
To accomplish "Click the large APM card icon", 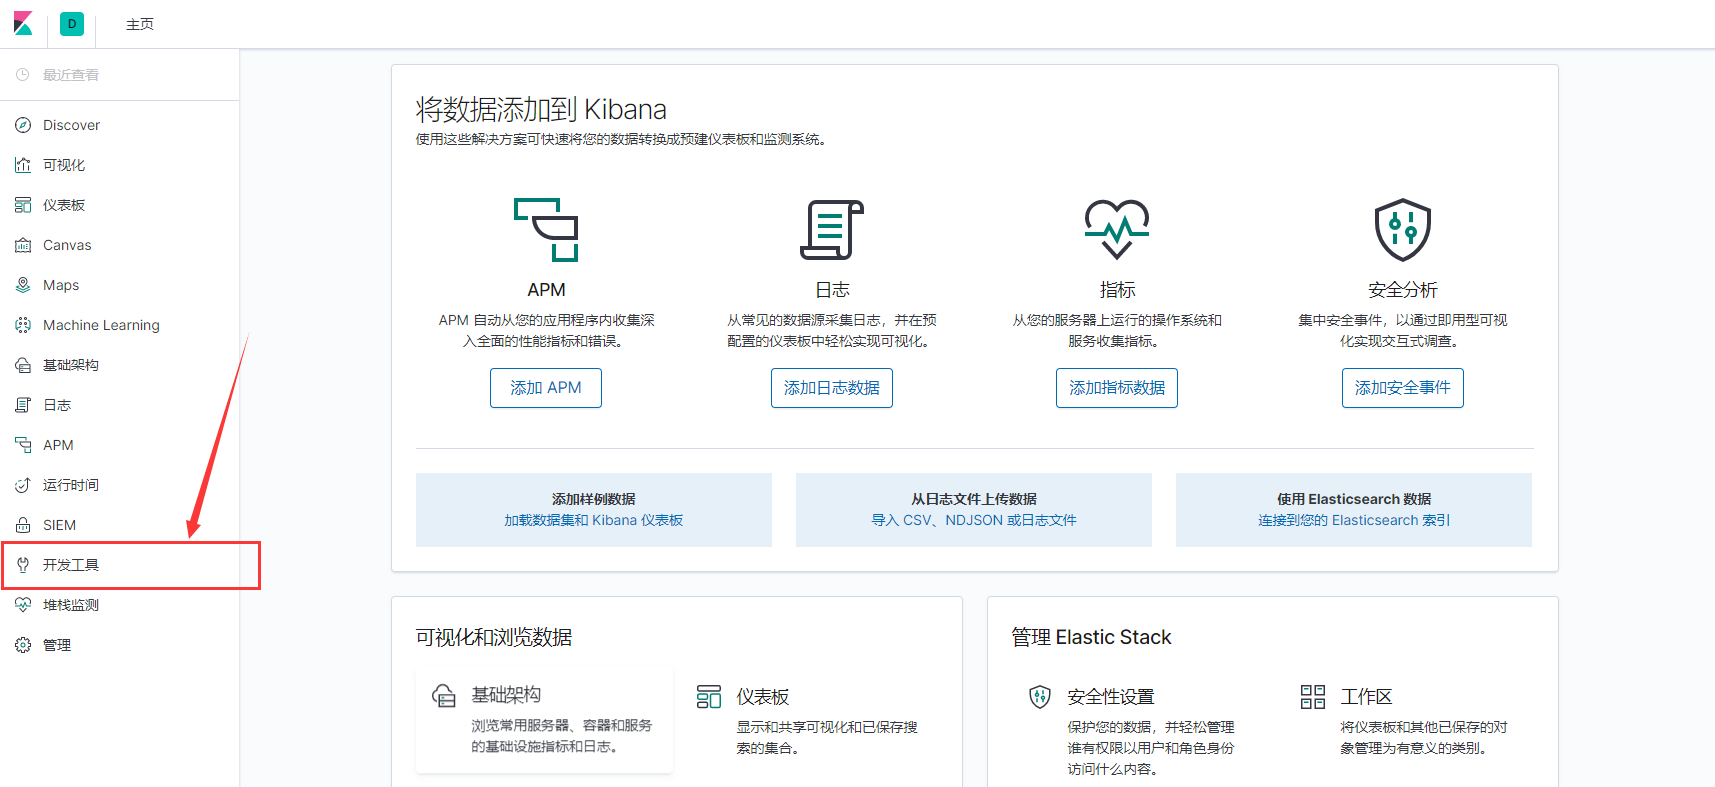I will 546,230.
